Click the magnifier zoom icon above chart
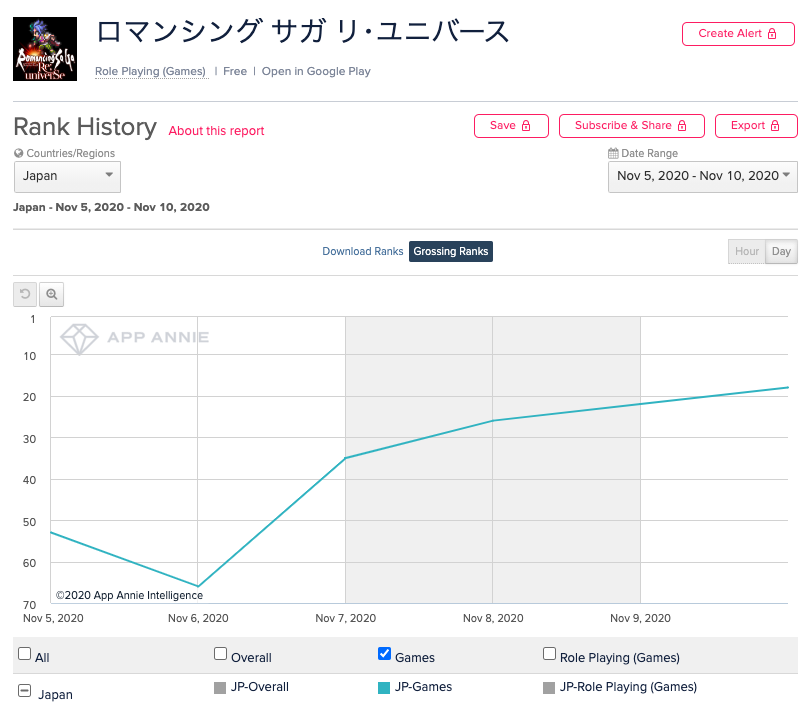Image resolution: width=807 pixels, height=712 pixels. (51, 294)
